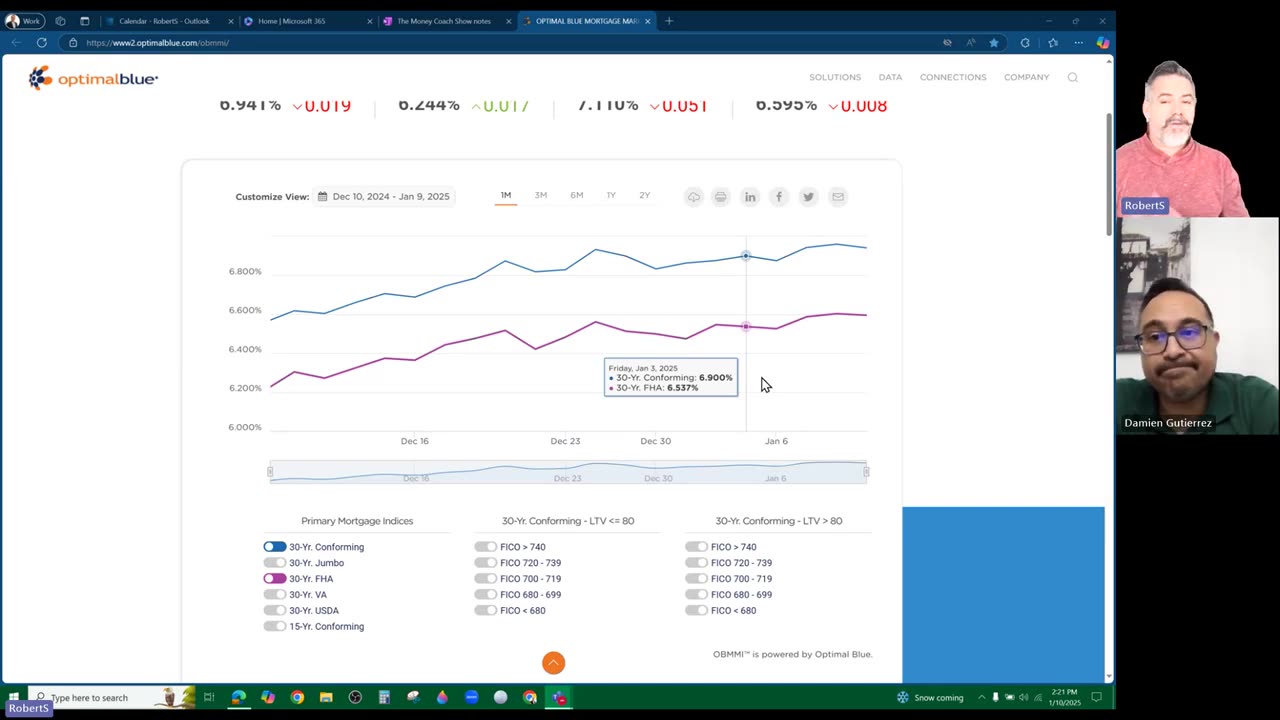Screen dimensions: 1280x720
Task: Click the chart range navigator band
Action: tap(568, 472)
